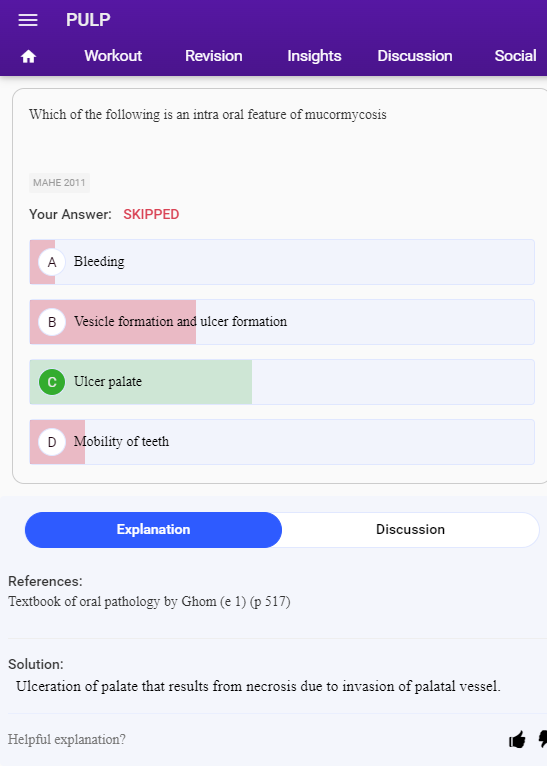The image size is (547, 766).
Task: Select option D circle letter
Action: point(52,442)
